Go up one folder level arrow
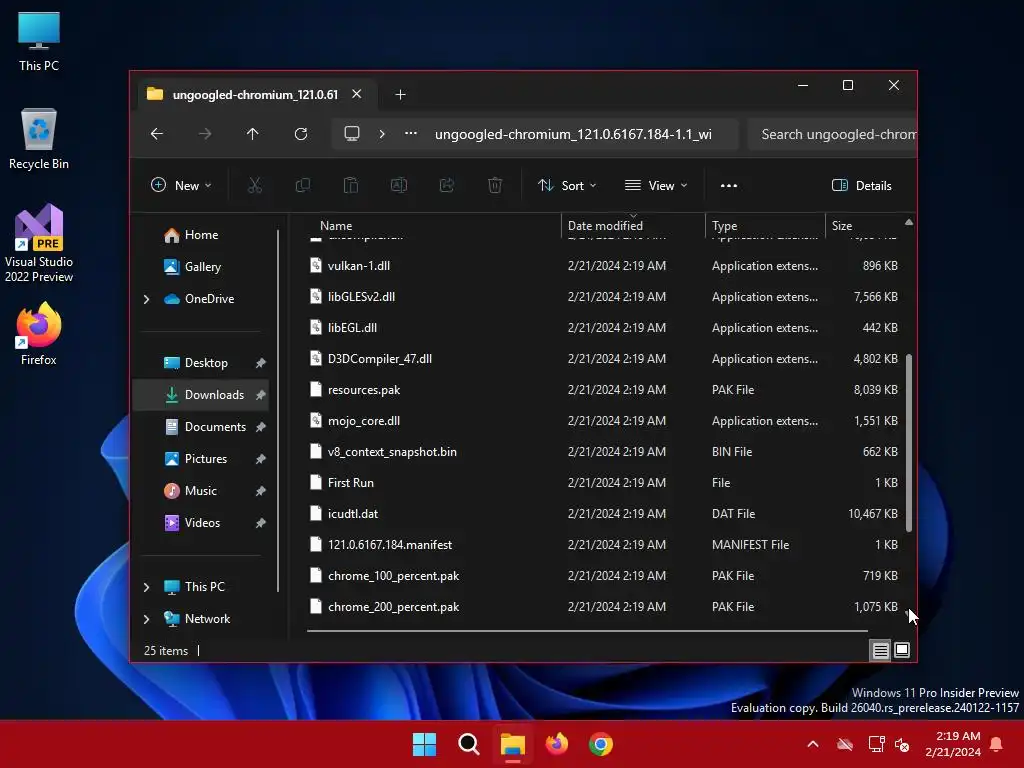This screenshot has height=768, width=1024. (253, 134)
